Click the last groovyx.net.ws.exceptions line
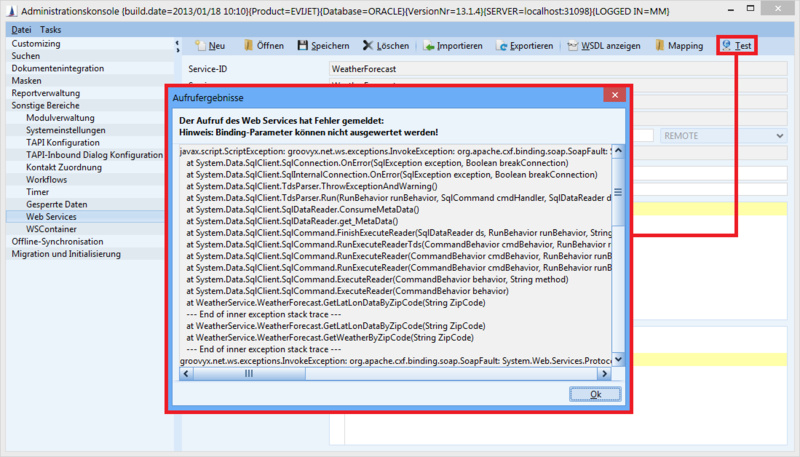The width and height of the screenshot is (800, 457). [x=395, y=361]
